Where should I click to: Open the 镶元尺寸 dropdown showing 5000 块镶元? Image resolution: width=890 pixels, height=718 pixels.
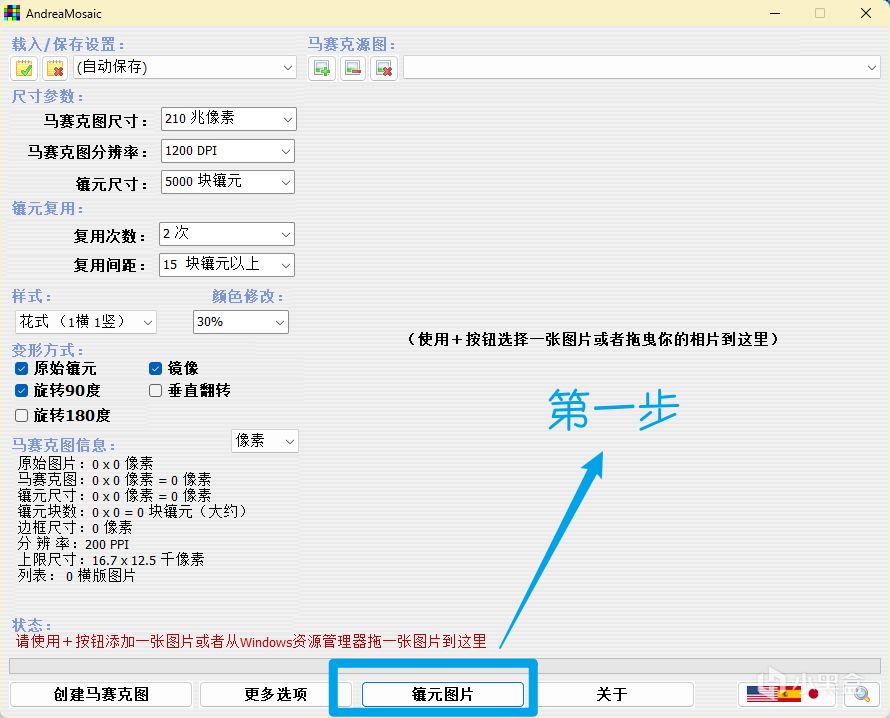228,182
